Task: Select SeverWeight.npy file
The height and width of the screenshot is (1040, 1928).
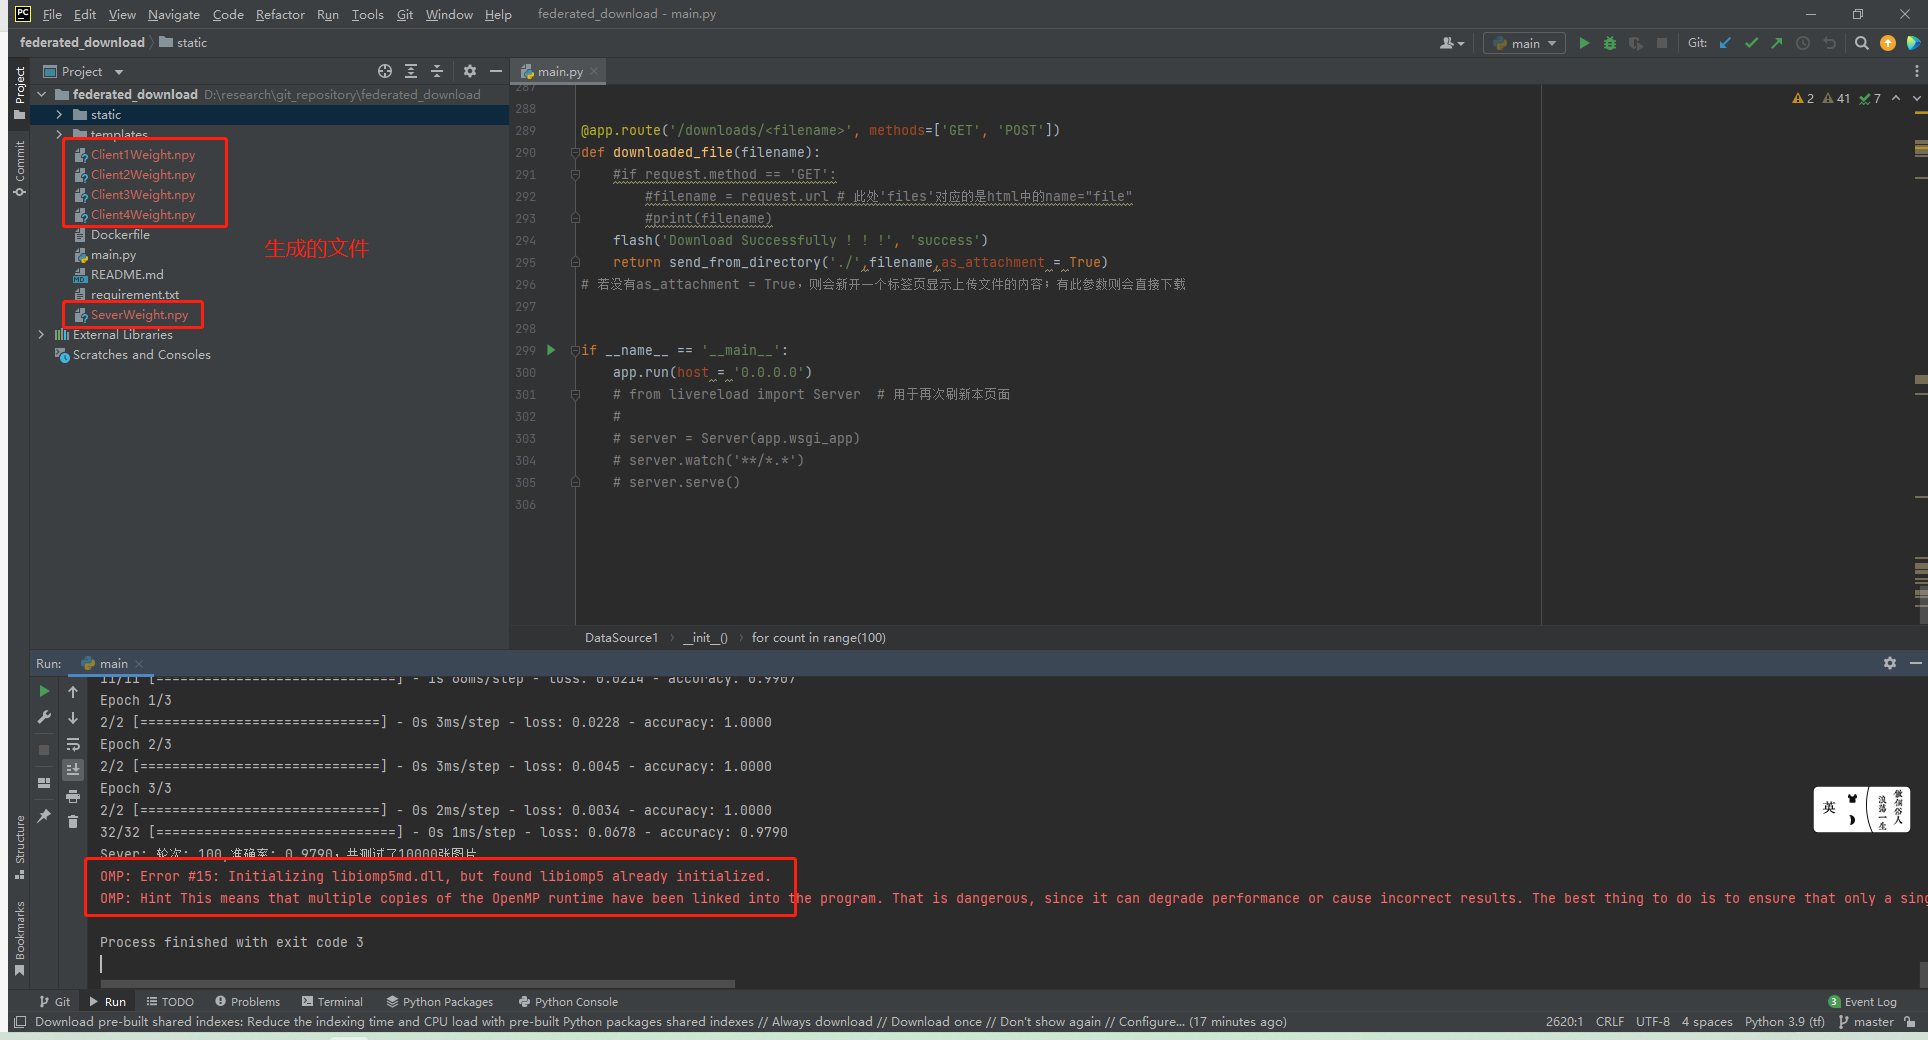Action: tap(139, 315)
